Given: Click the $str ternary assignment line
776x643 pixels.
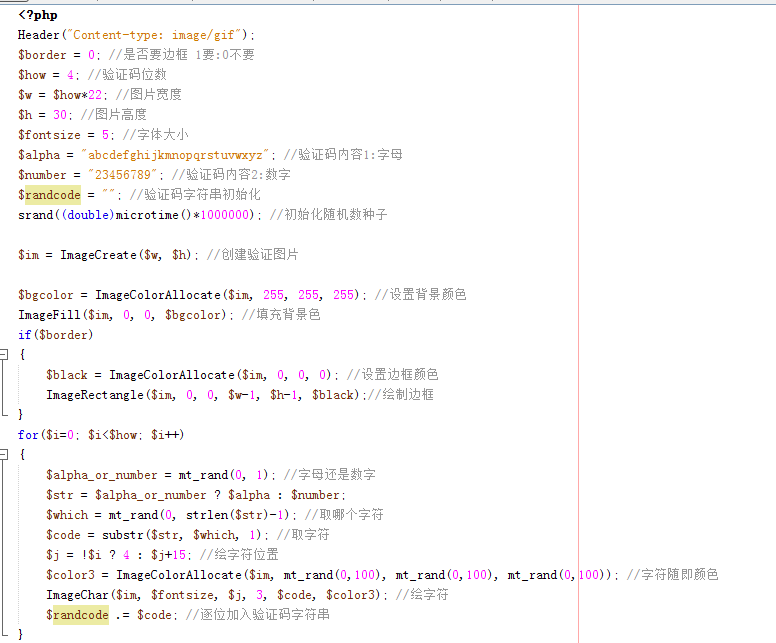Looking at the screenshot, I should (x=196, y=495).
